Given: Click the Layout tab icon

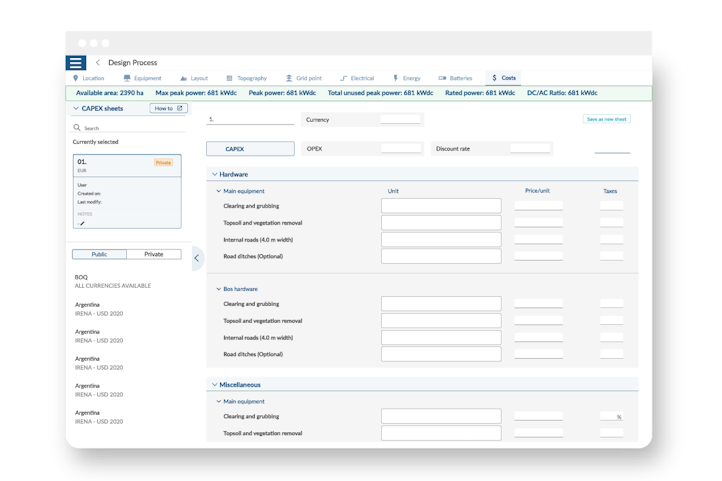Looking at the screenshot, I should 183,79.
